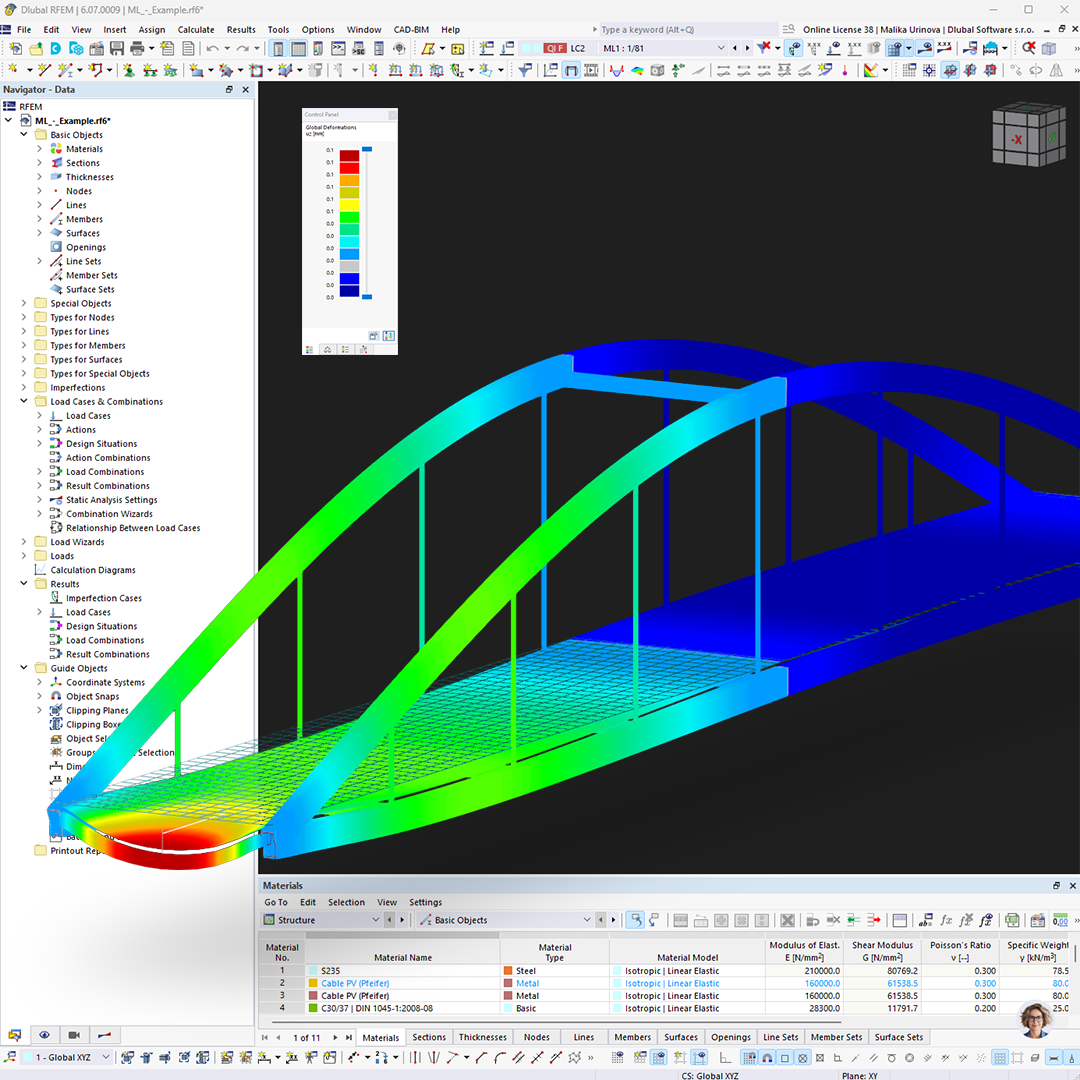Start the results animation filmstrip icon
This screenshot has width=1080, height=1080.
tap(591, 70)
